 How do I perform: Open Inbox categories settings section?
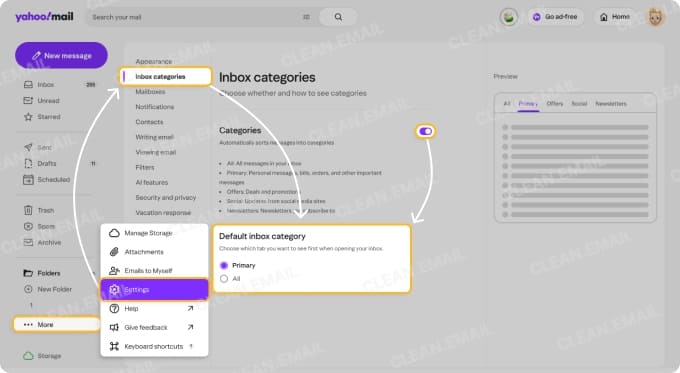click(x=166, y=77)
